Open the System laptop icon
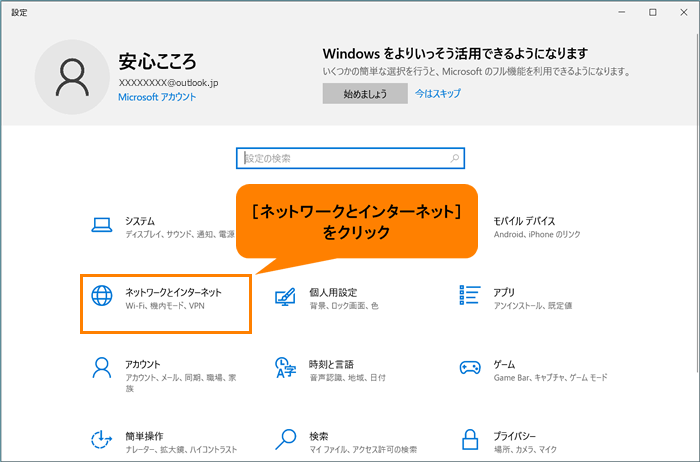The image size is (700, 462). point(102,225)
